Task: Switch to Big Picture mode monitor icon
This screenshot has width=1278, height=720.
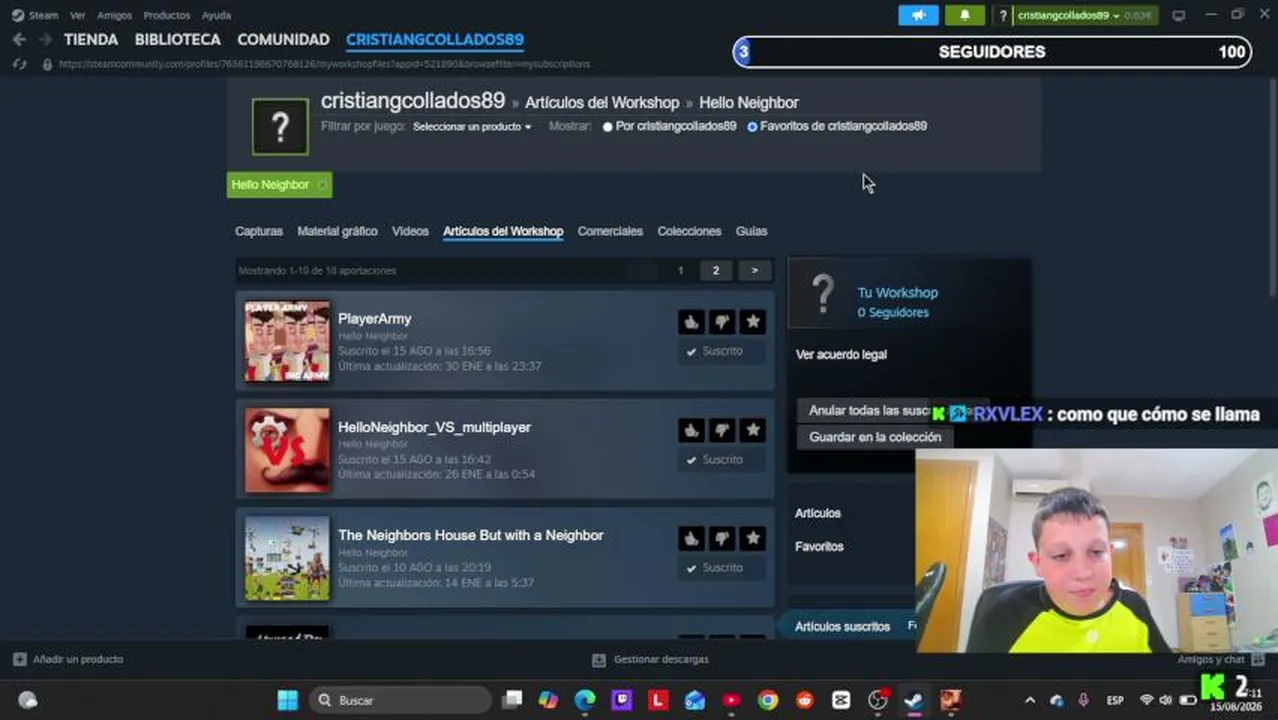Action: tap(1179, 15)
